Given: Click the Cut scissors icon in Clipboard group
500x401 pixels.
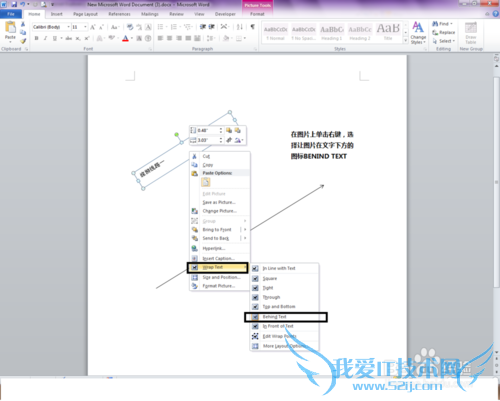Looking at the screenshot, I should click(x=23, y=24).
